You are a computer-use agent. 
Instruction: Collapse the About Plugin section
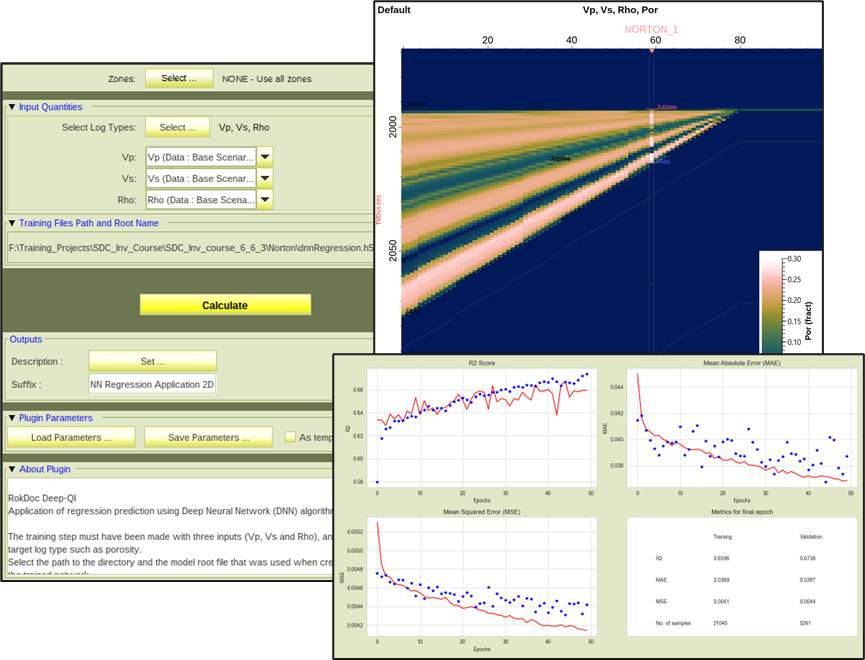[12, 469]
